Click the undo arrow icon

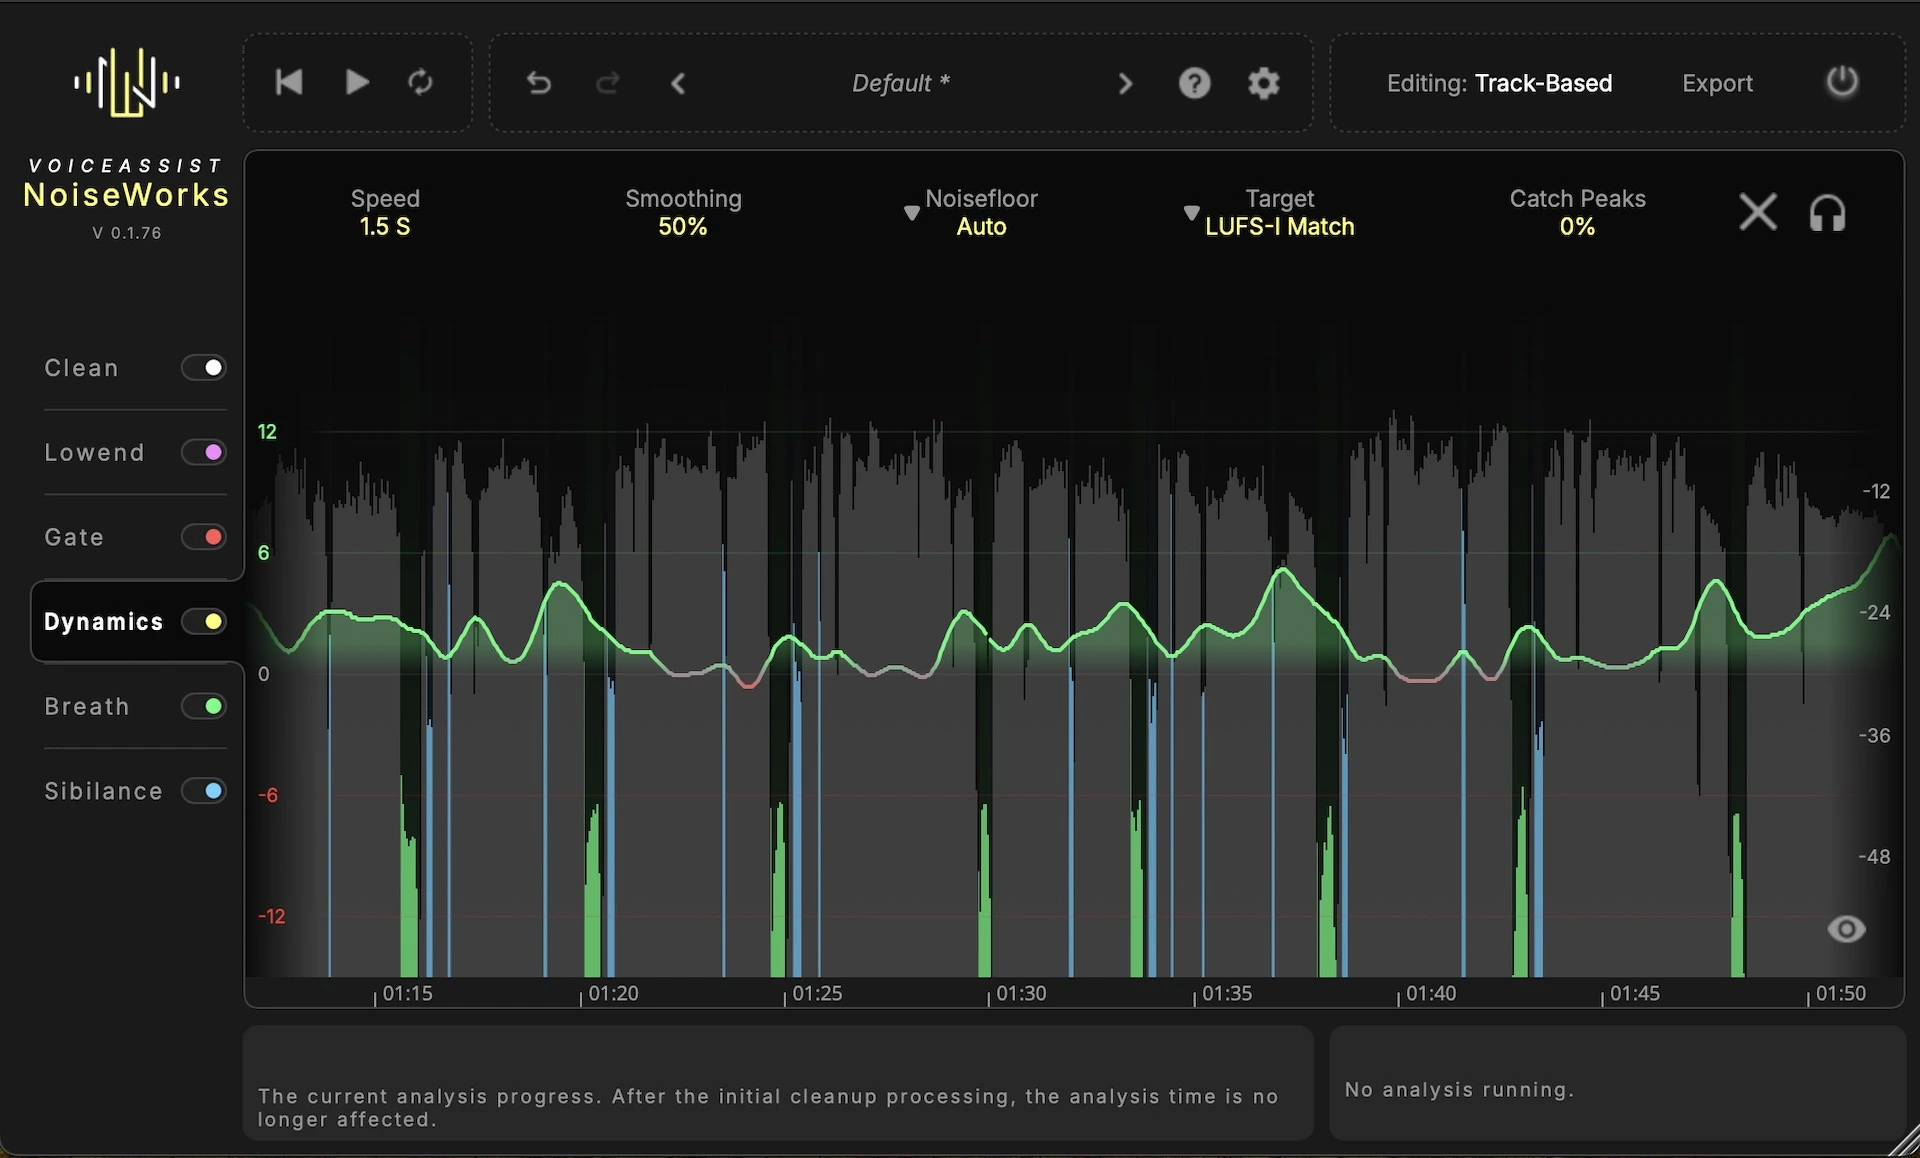point(539,83)
